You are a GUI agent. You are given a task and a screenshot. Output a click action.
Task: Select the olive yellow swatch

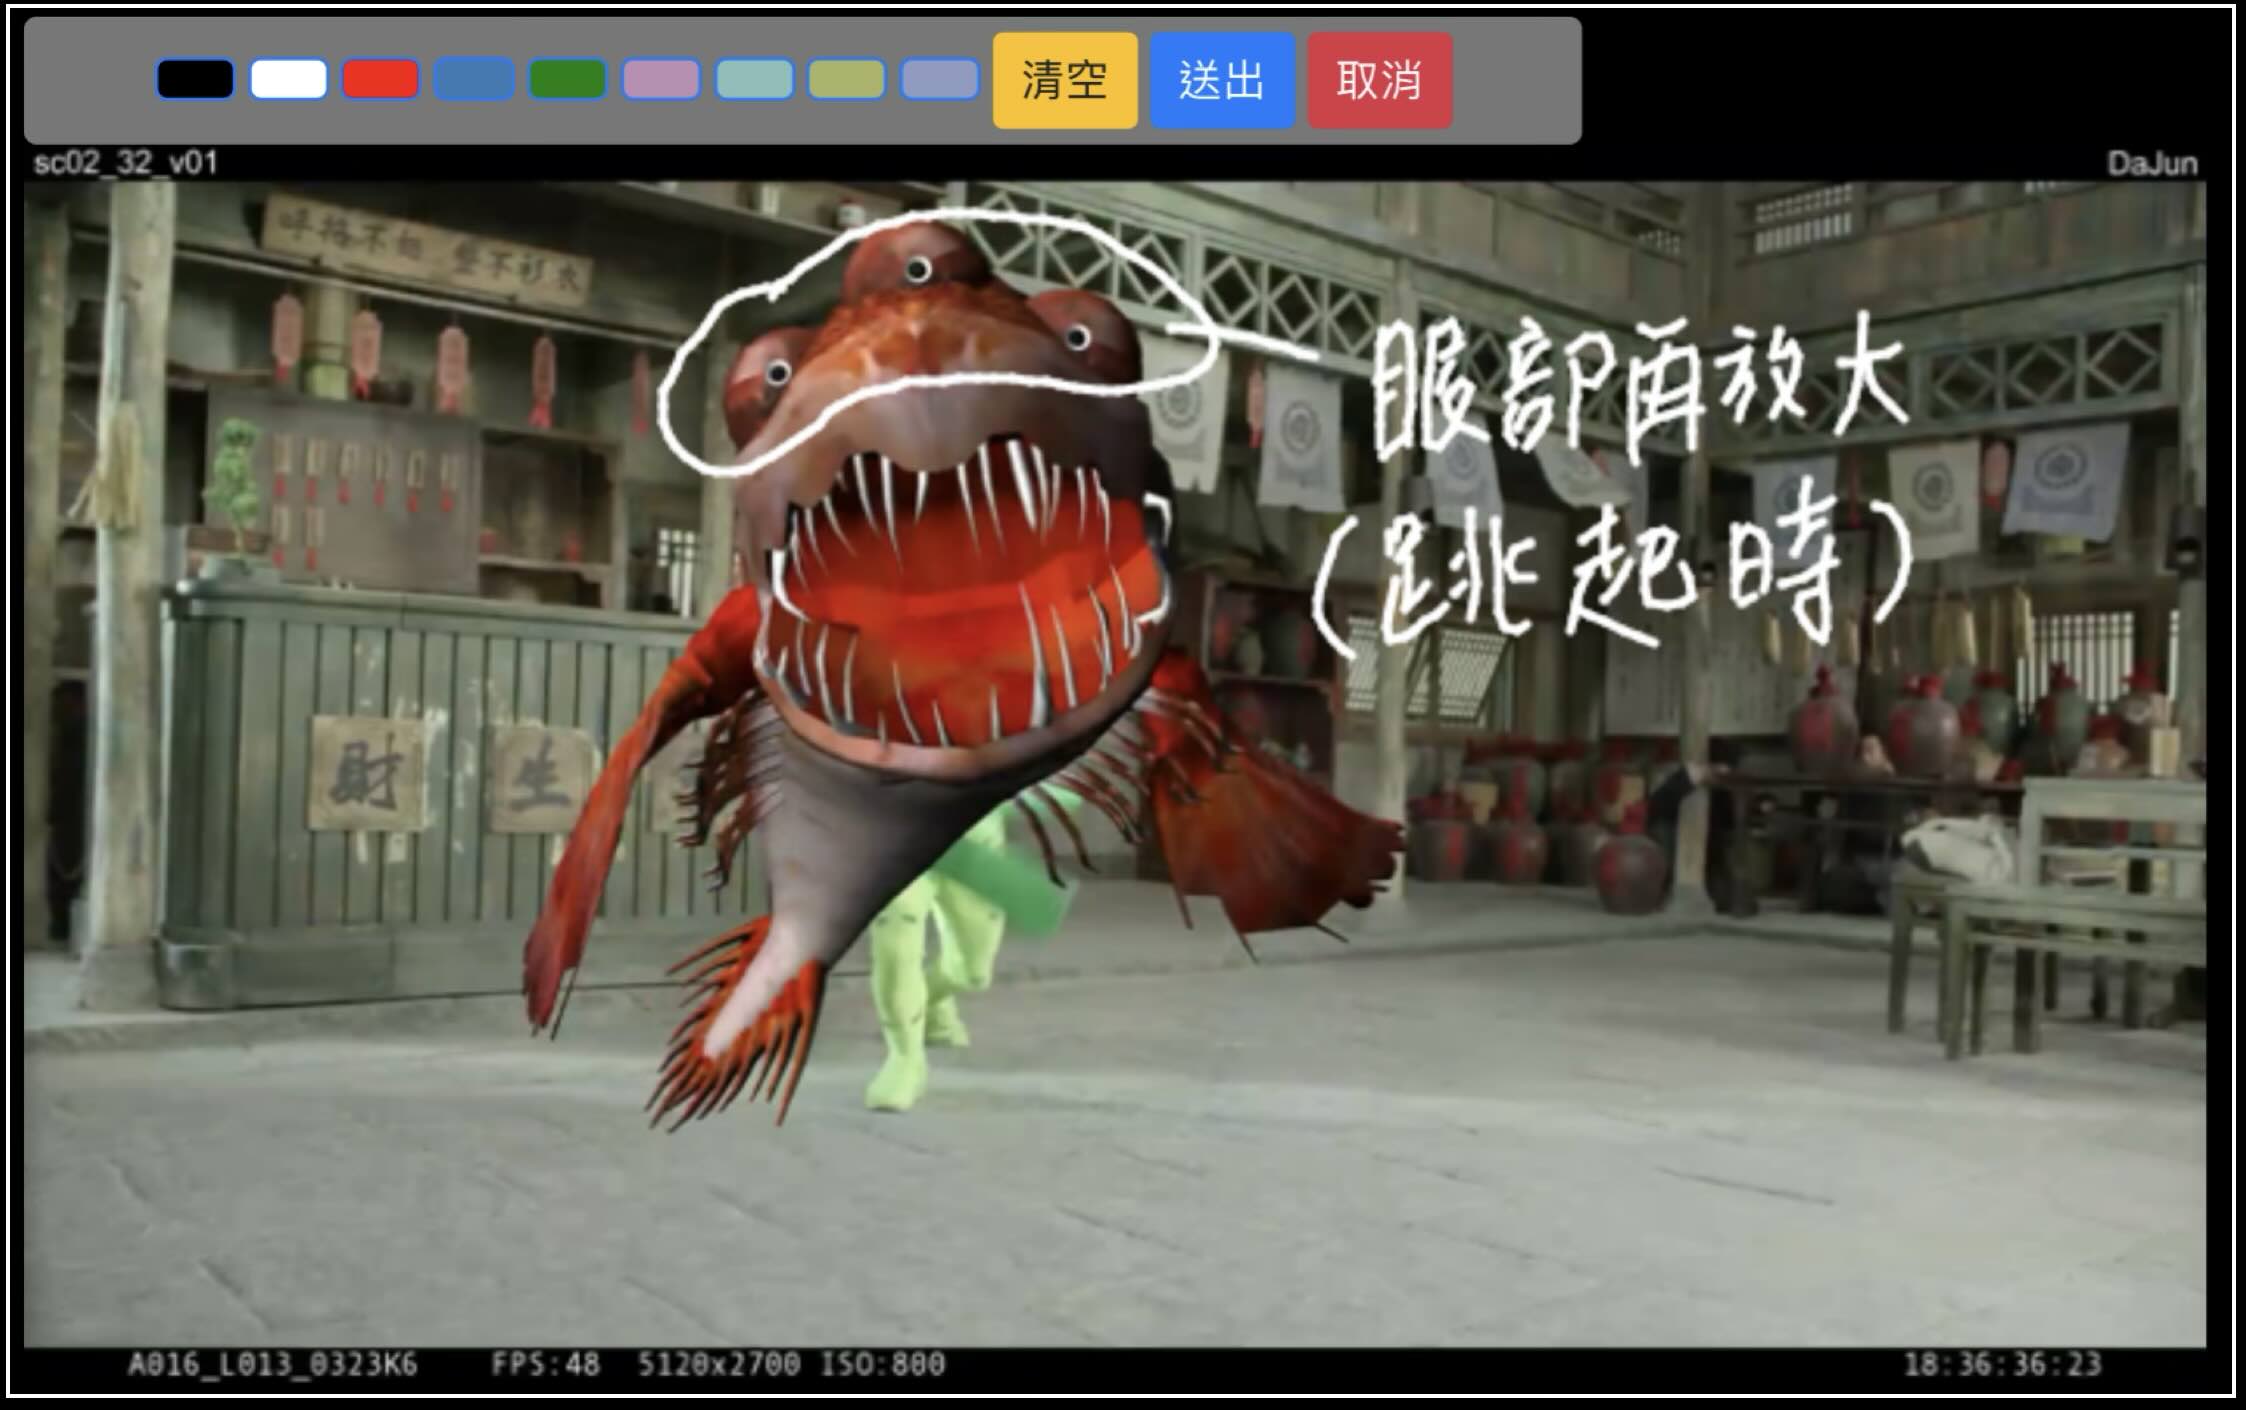click(x=847, y=79)
